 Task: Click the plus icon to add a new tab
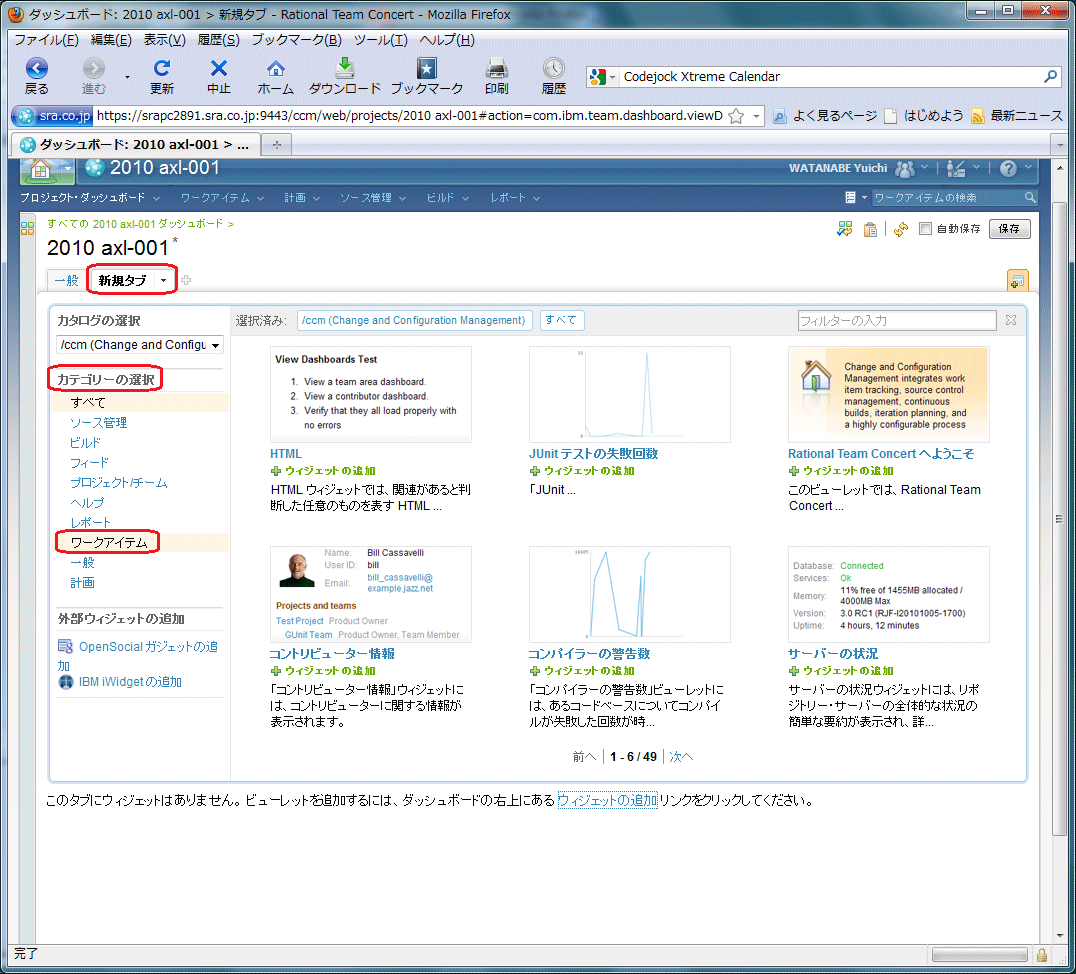186,280
